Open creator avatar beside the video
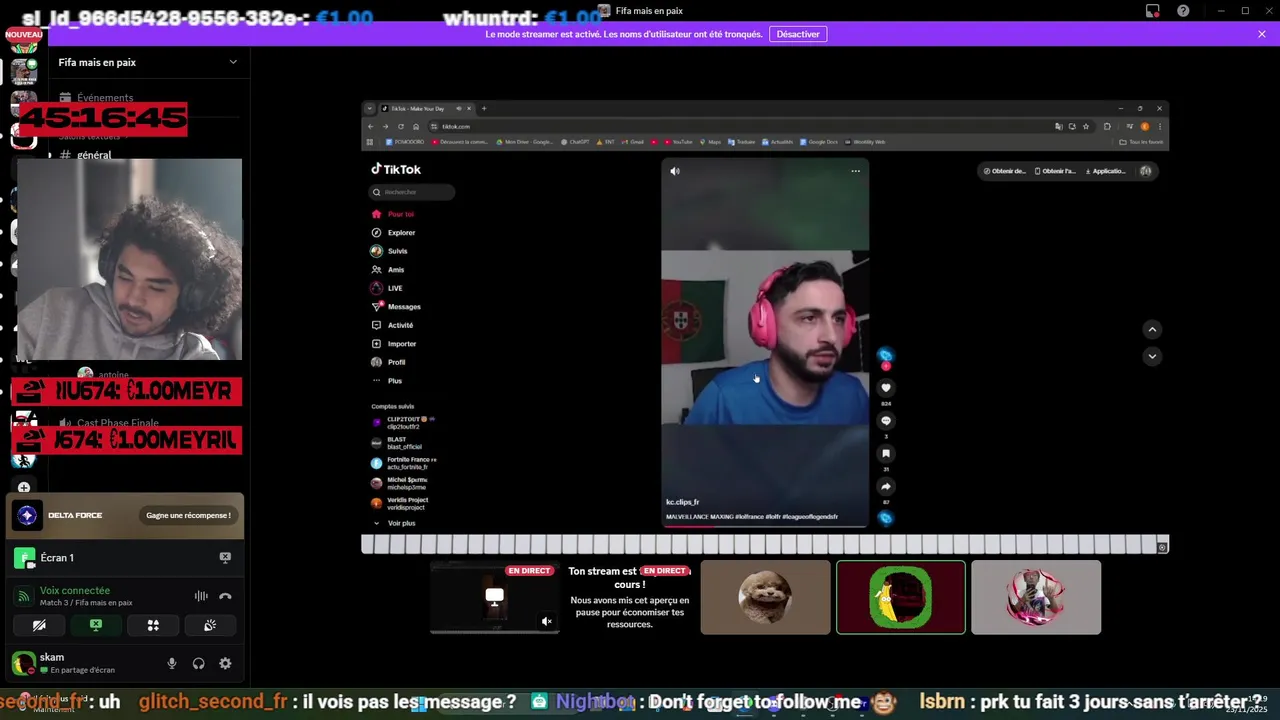 [885, 355]
